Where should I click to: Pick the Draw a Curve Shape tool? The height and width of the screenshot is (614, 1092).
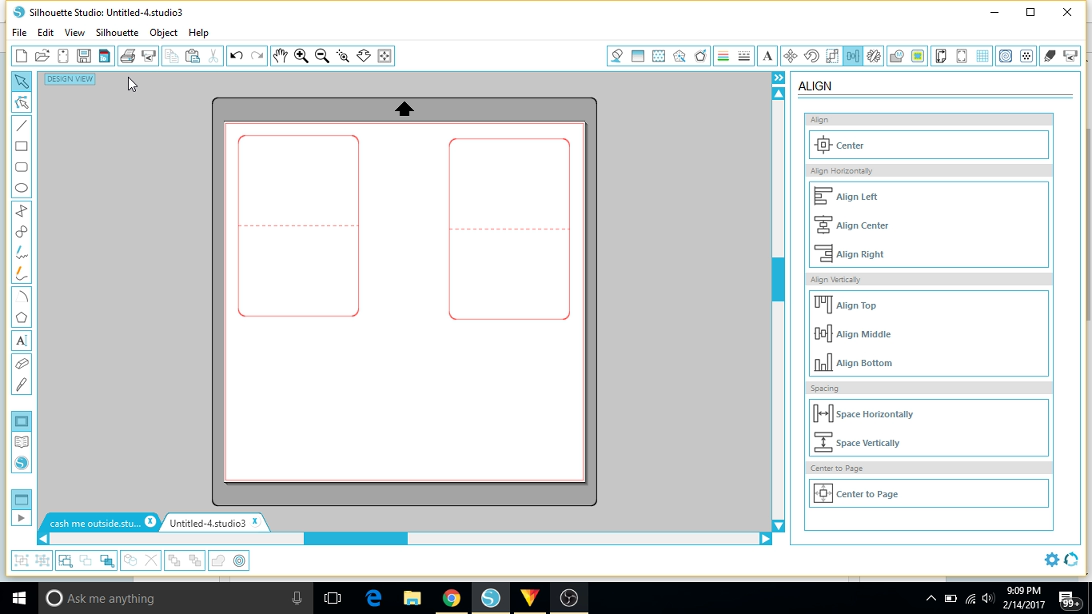coord(22,232)
